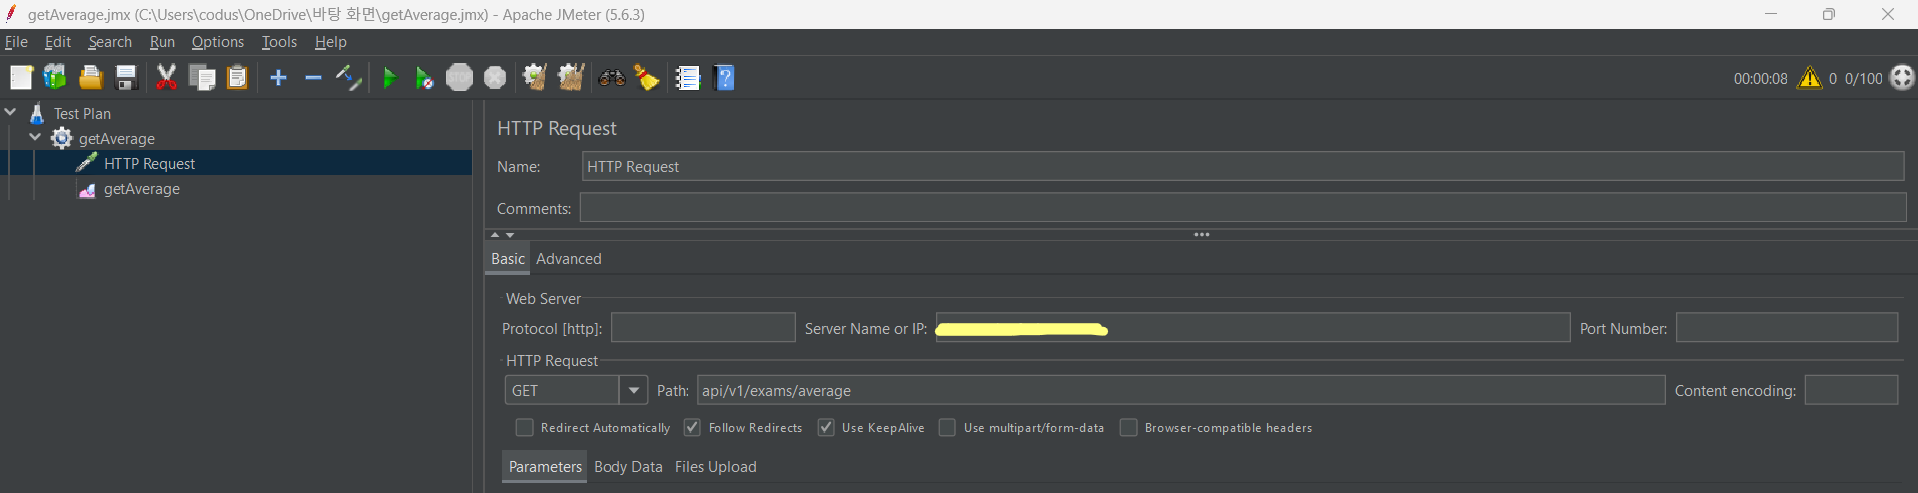
Task: Click the panel divider three-dots handle
Action: pos(1202,235)
